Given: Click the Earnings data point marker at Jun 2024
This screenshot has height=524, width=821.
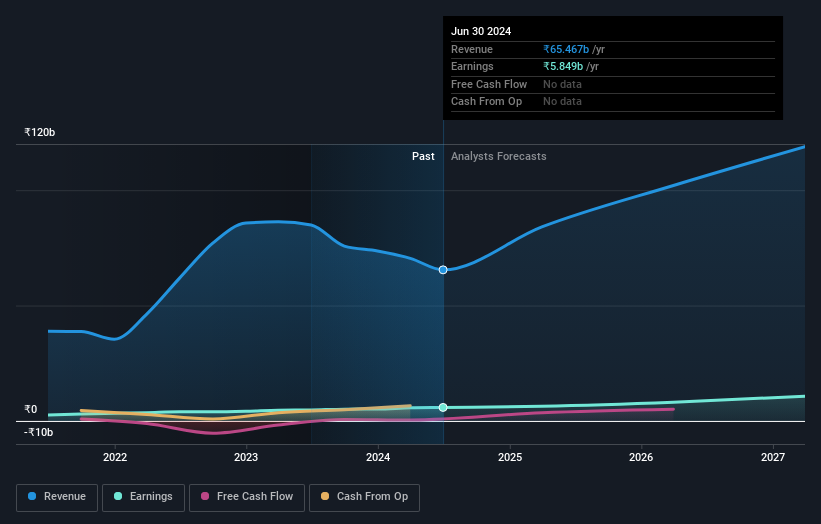Looking at the screenshot, I should [443, 407].
